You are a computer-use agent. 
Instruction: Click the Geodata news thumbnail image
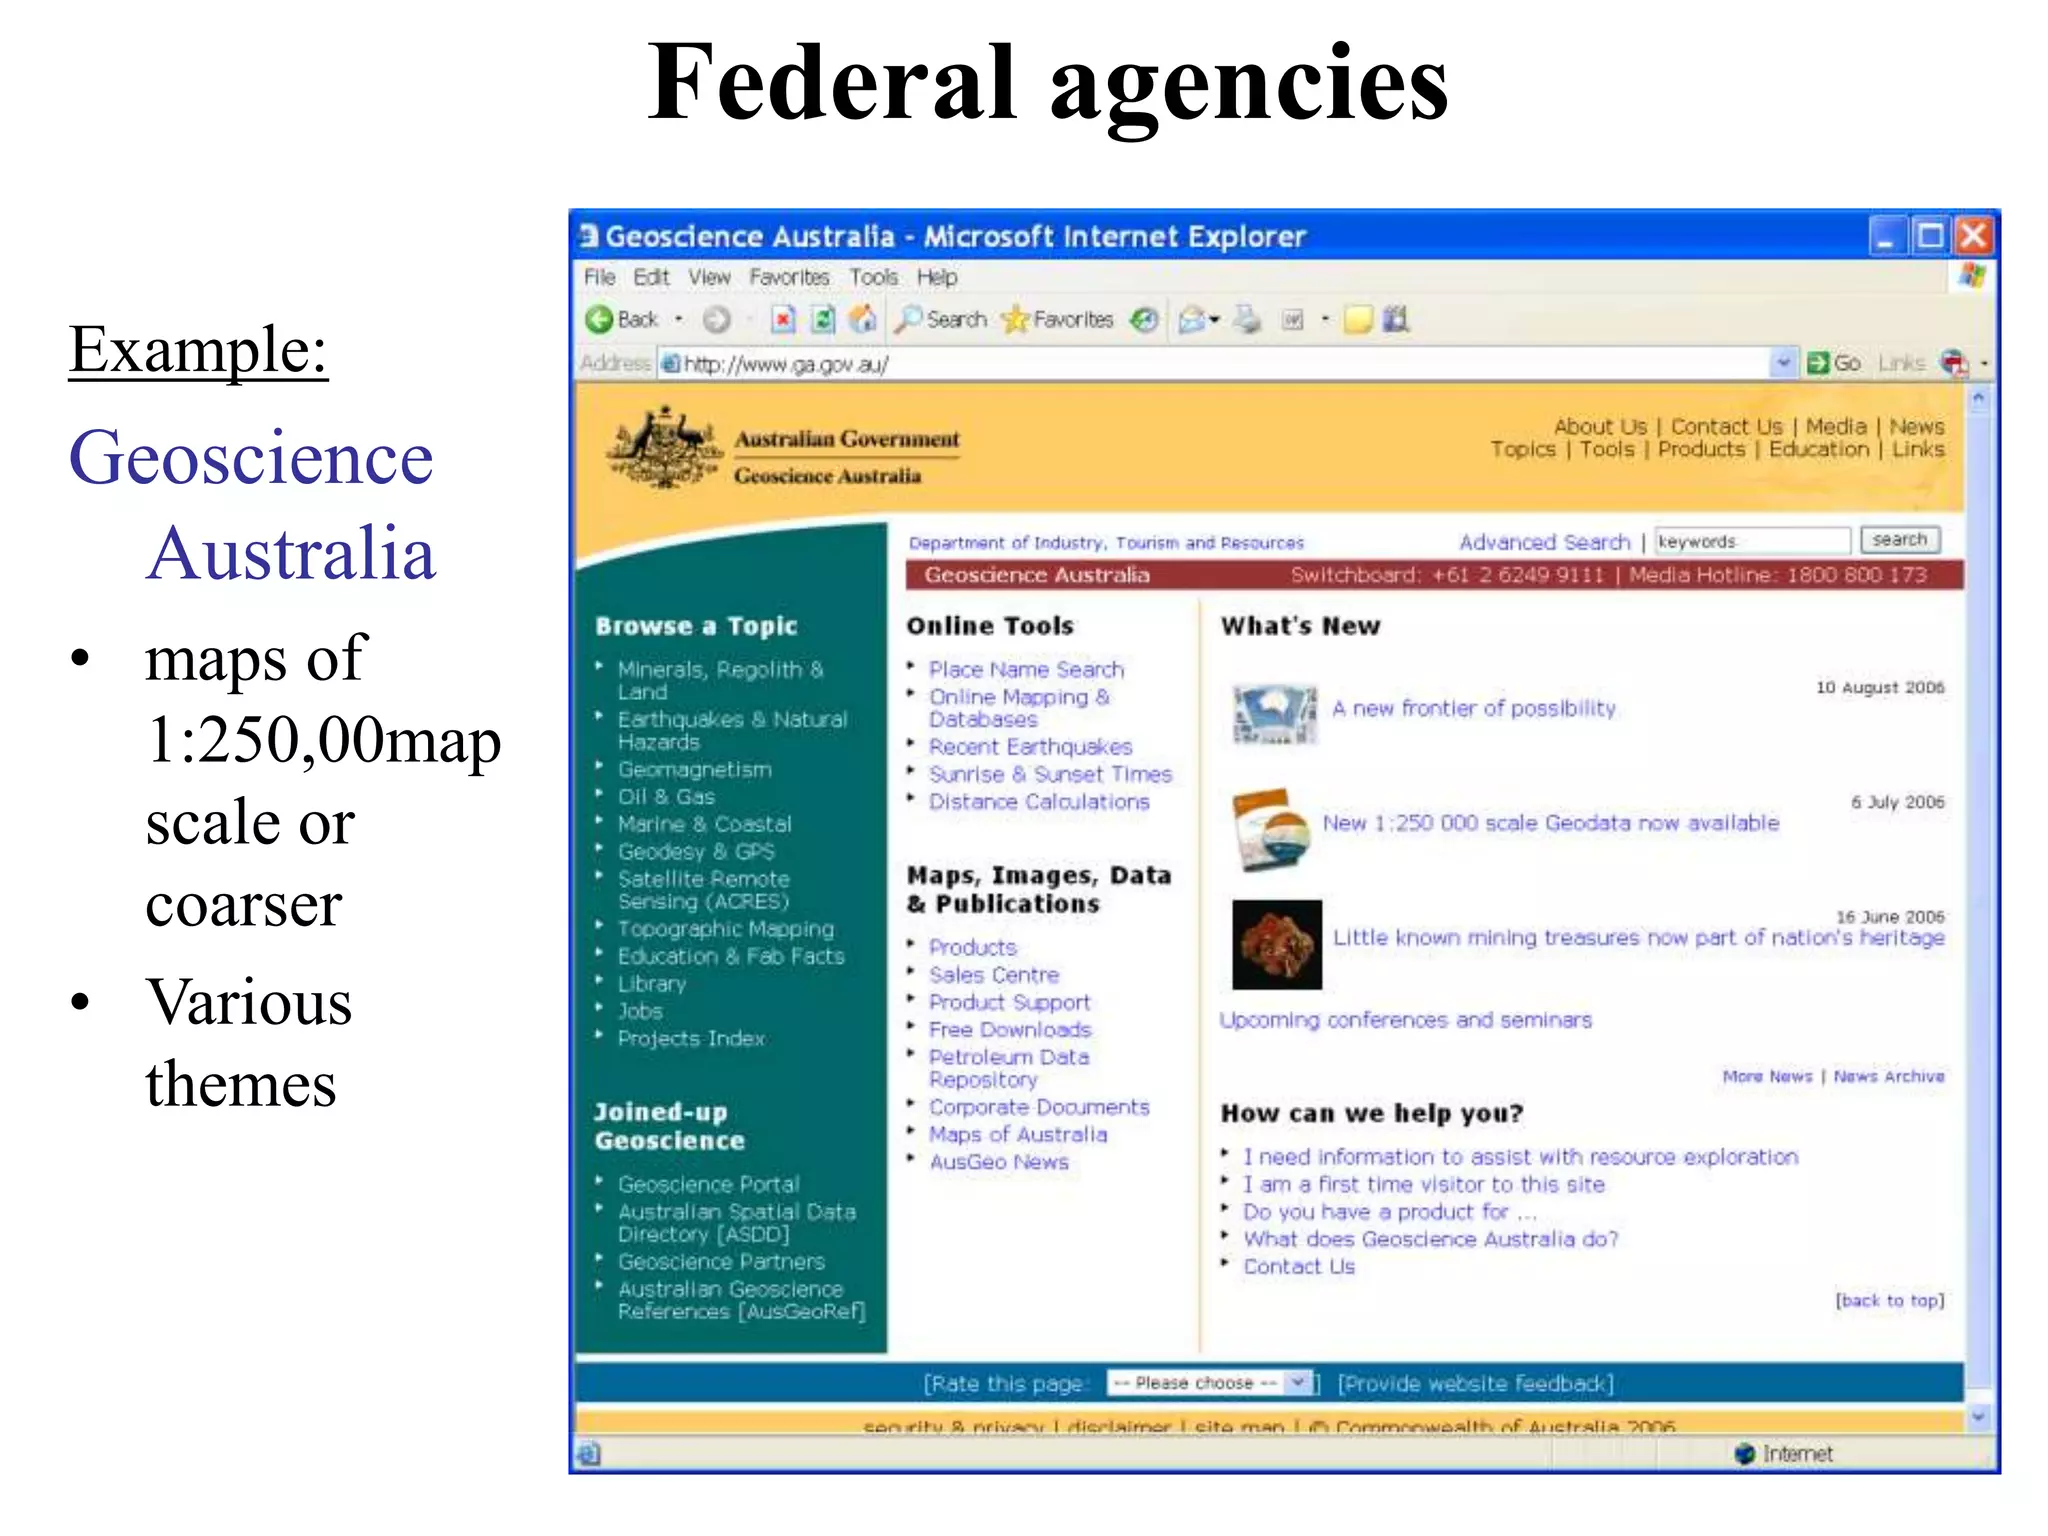coord(1272,830)
